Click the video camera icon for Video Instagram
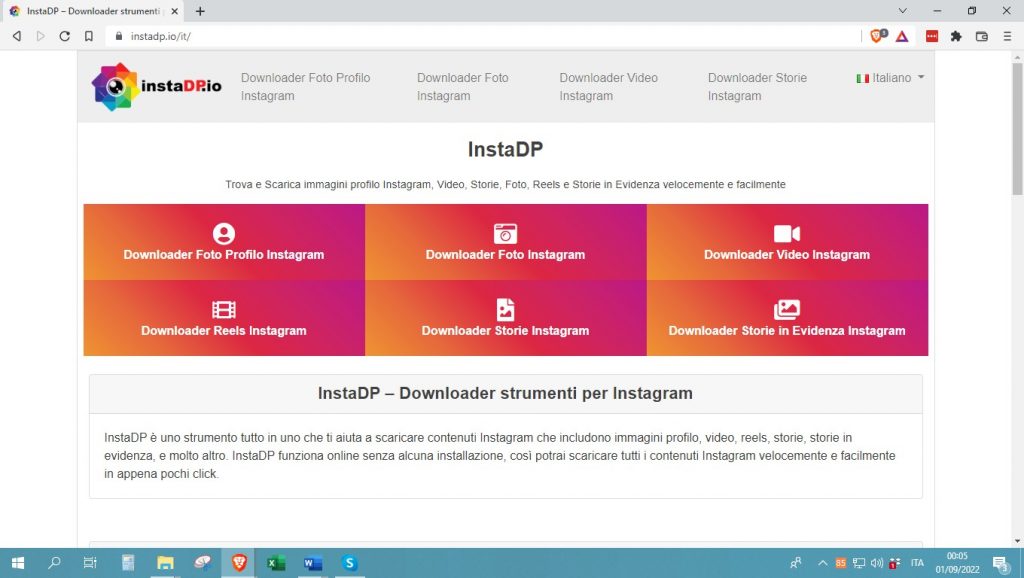 tap(787, 232)
